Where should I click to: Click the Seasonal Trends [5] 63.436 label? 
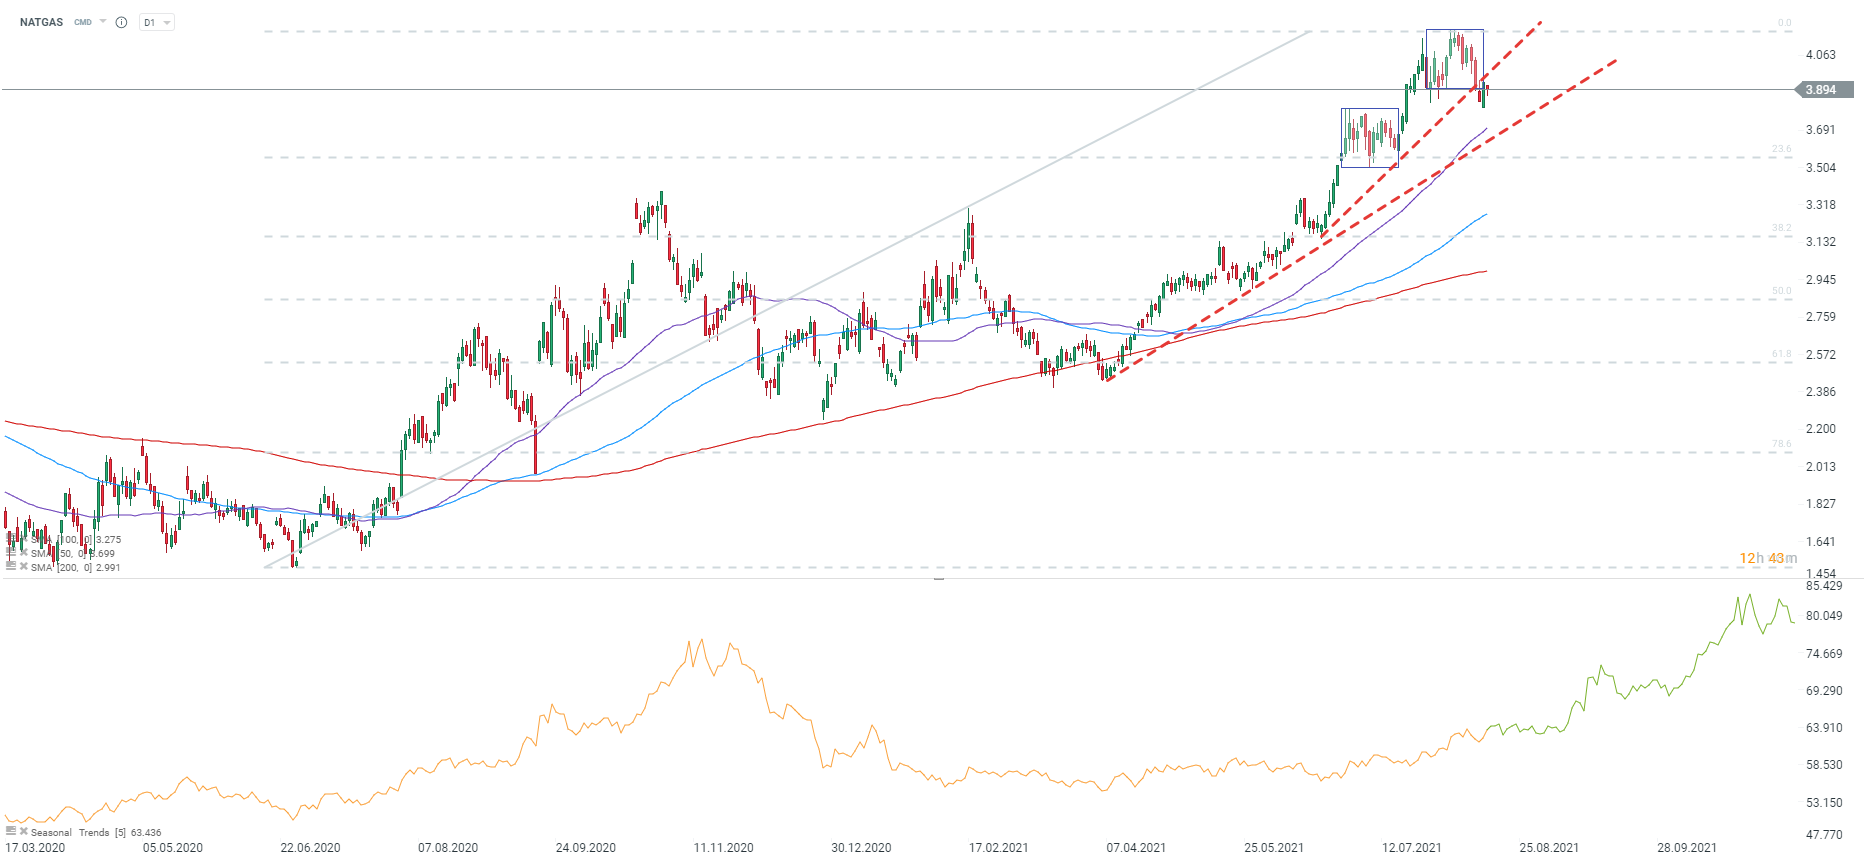(x=96, y=832)
